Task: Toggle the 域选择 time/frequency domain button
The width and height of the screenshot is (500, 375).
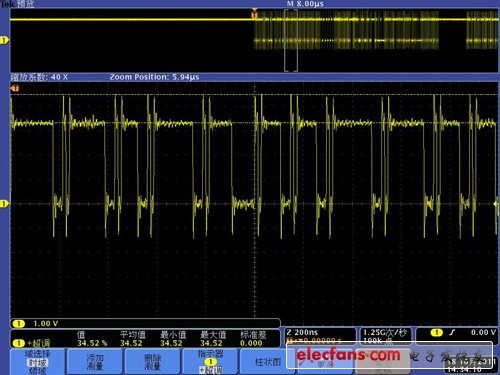Action: [x=37, y=362]
